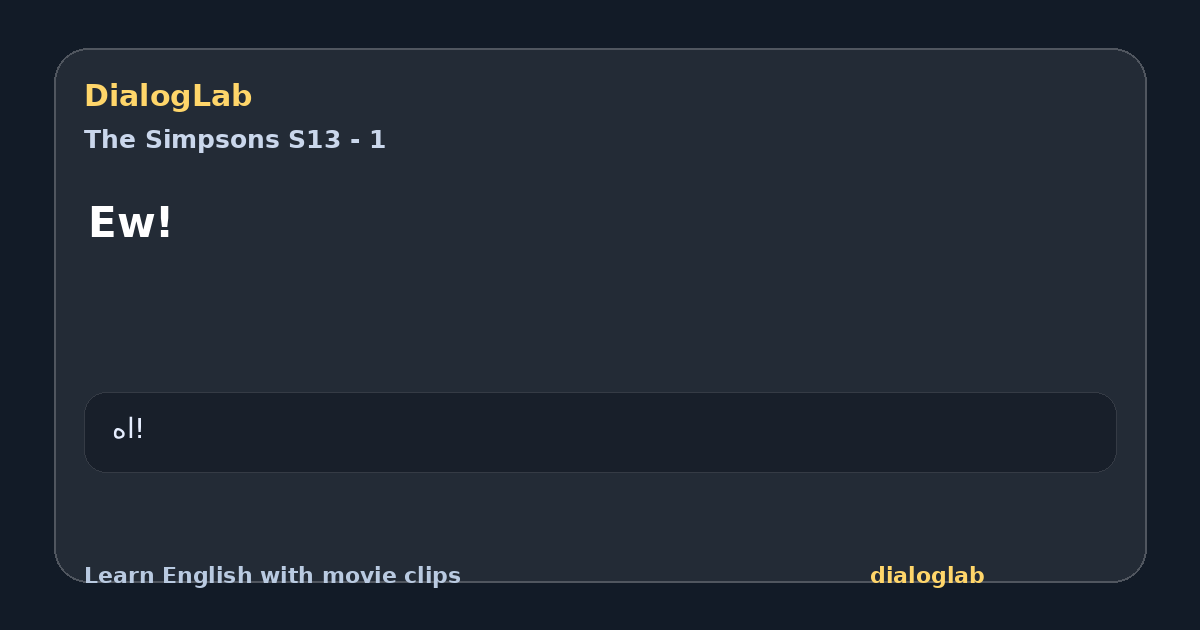This screenshot has width=1200, height=630.
Task: Click the word "with" in footer tagline
Action: (x=286, y=576)
